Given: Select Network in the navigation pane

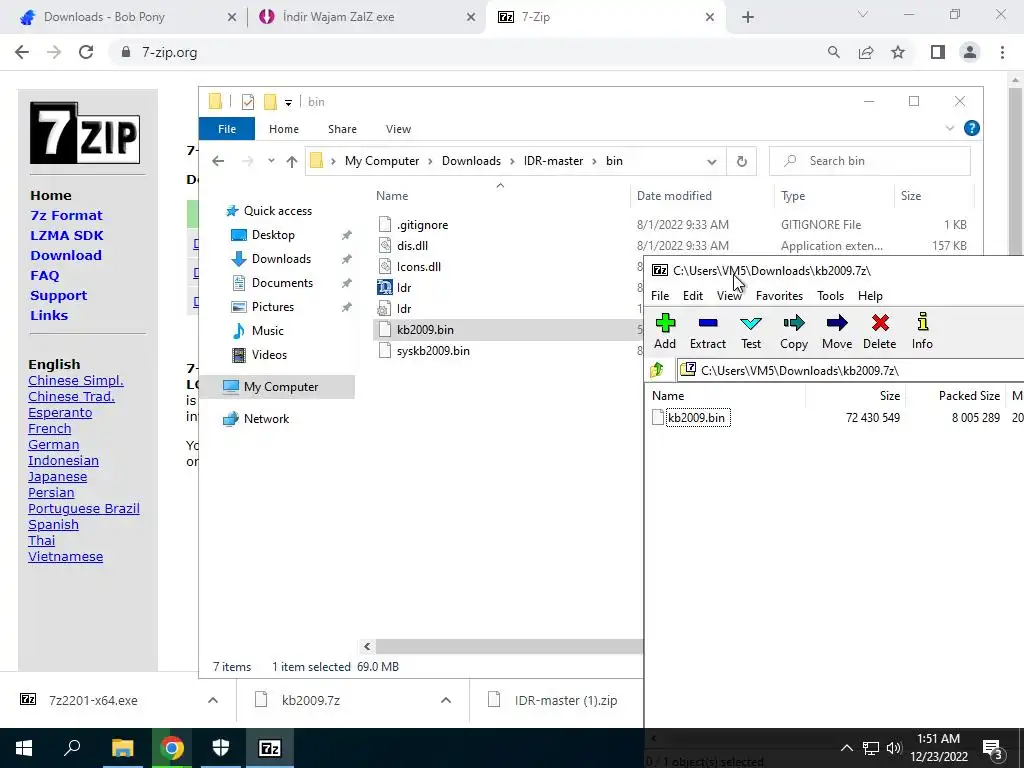Looking at the screenshot, I should (x=266, y=419).
